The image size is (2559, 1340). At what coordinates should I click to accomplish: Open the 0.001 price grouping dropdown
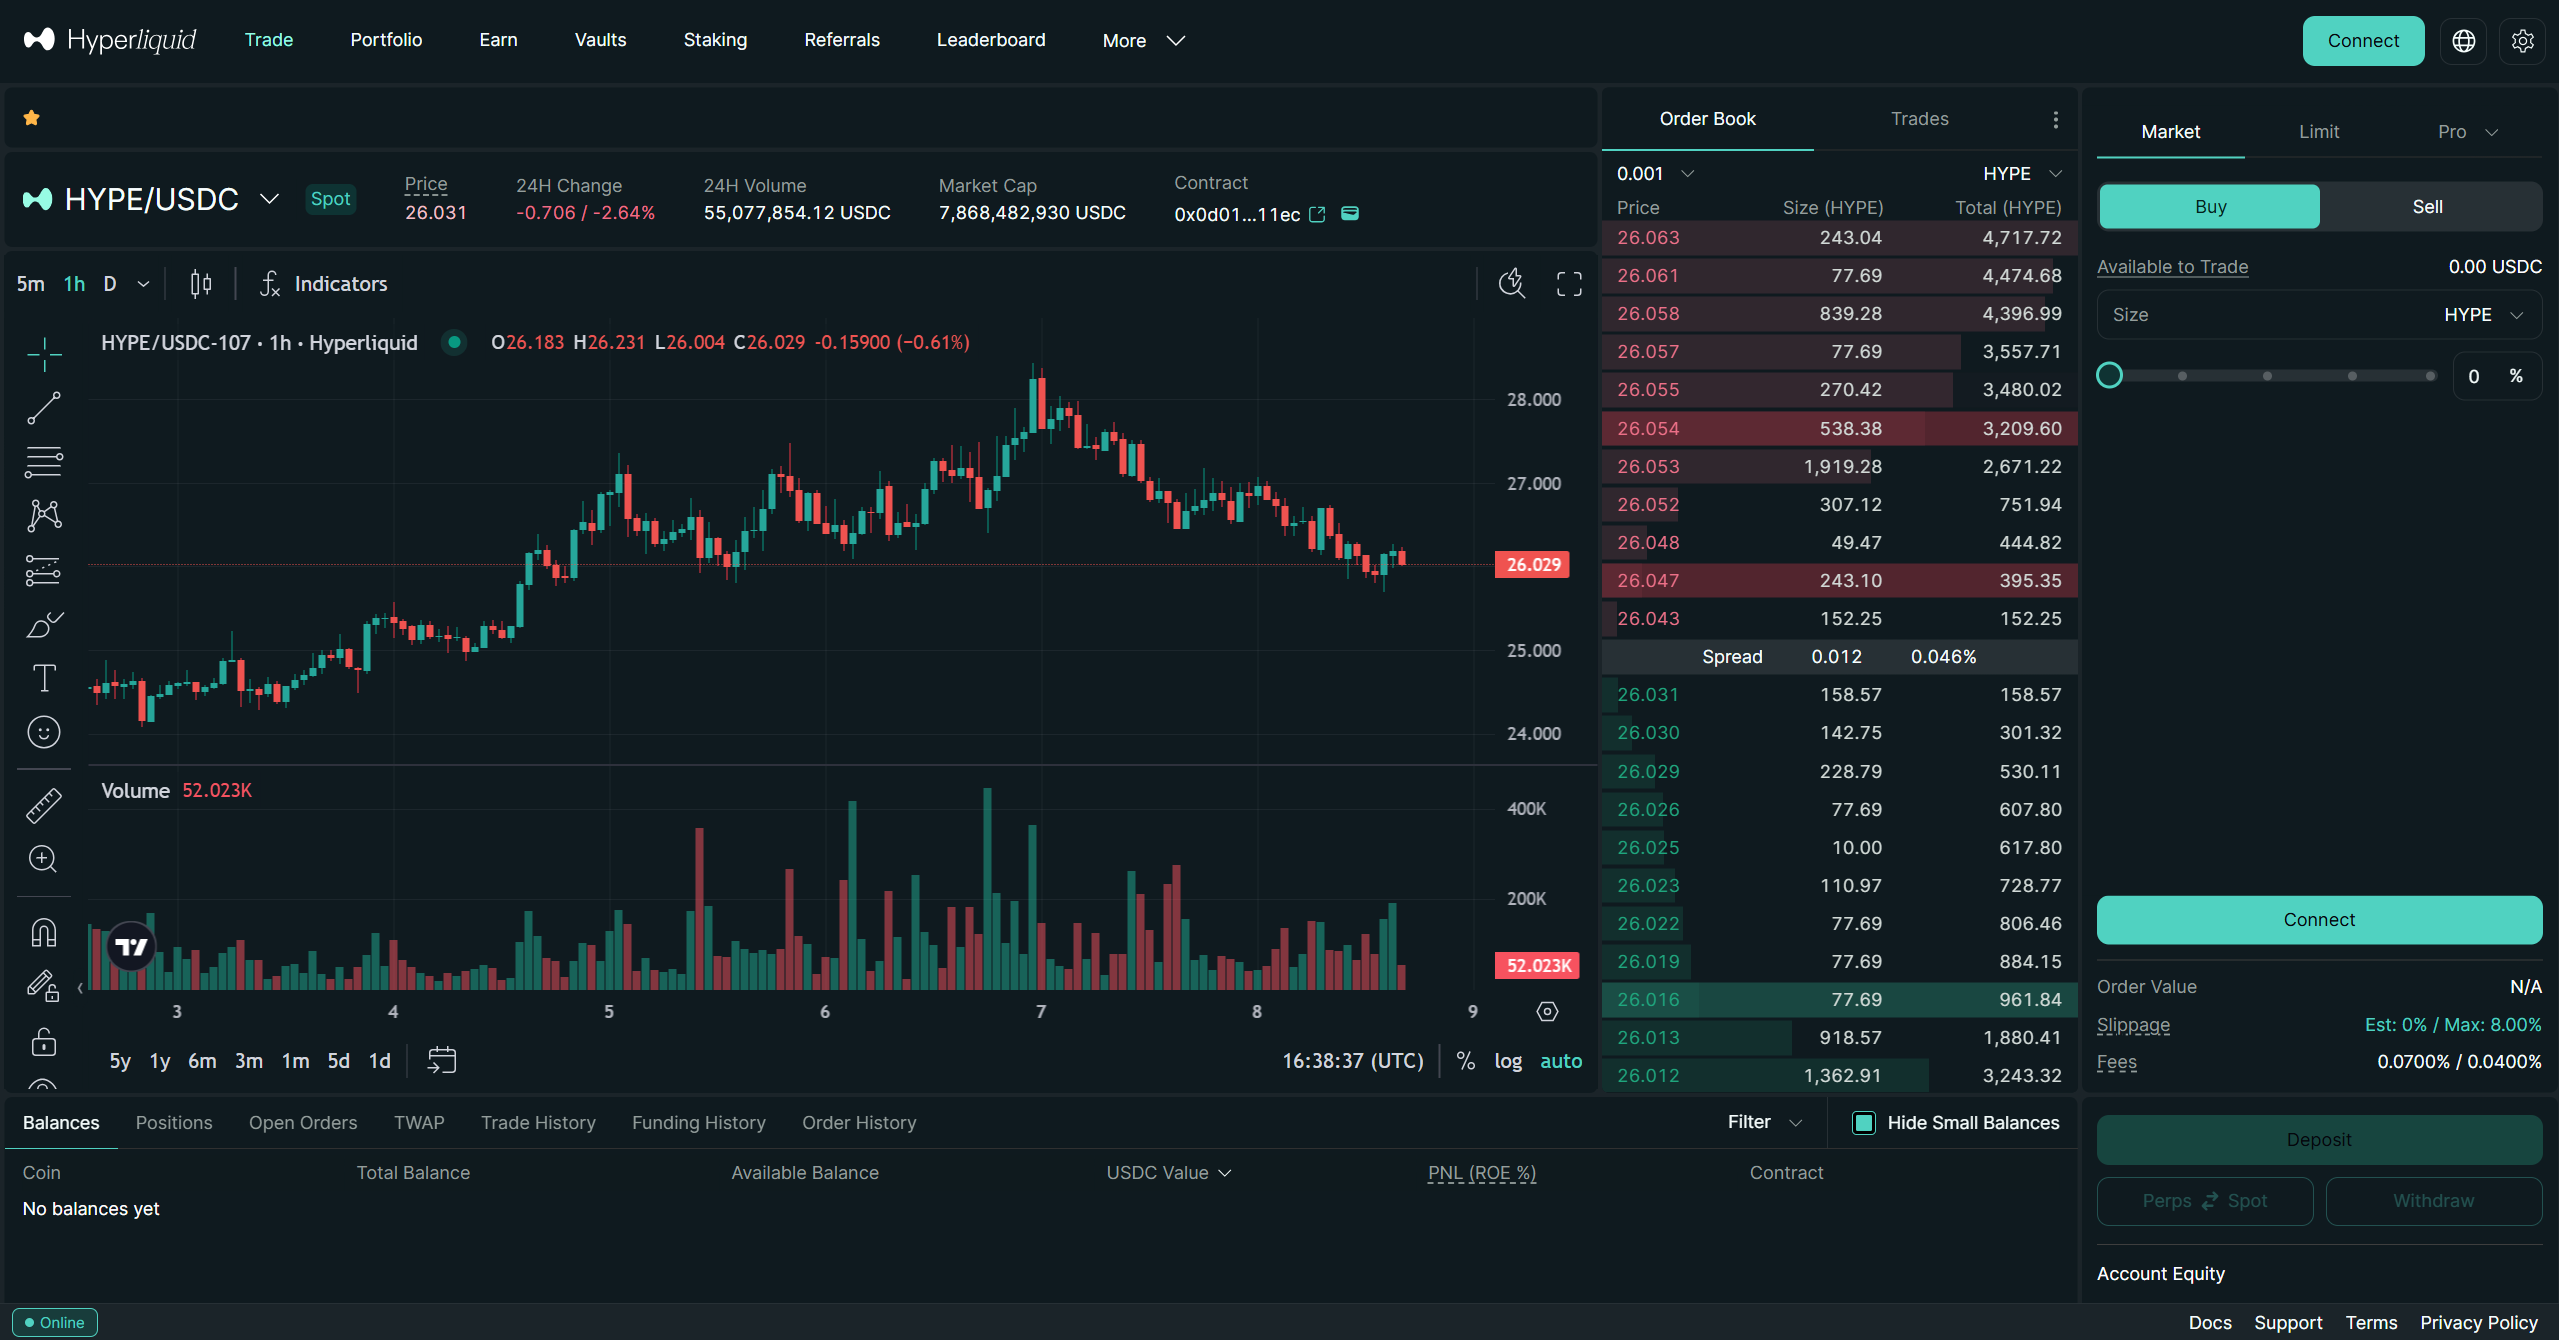(1655, 174)
